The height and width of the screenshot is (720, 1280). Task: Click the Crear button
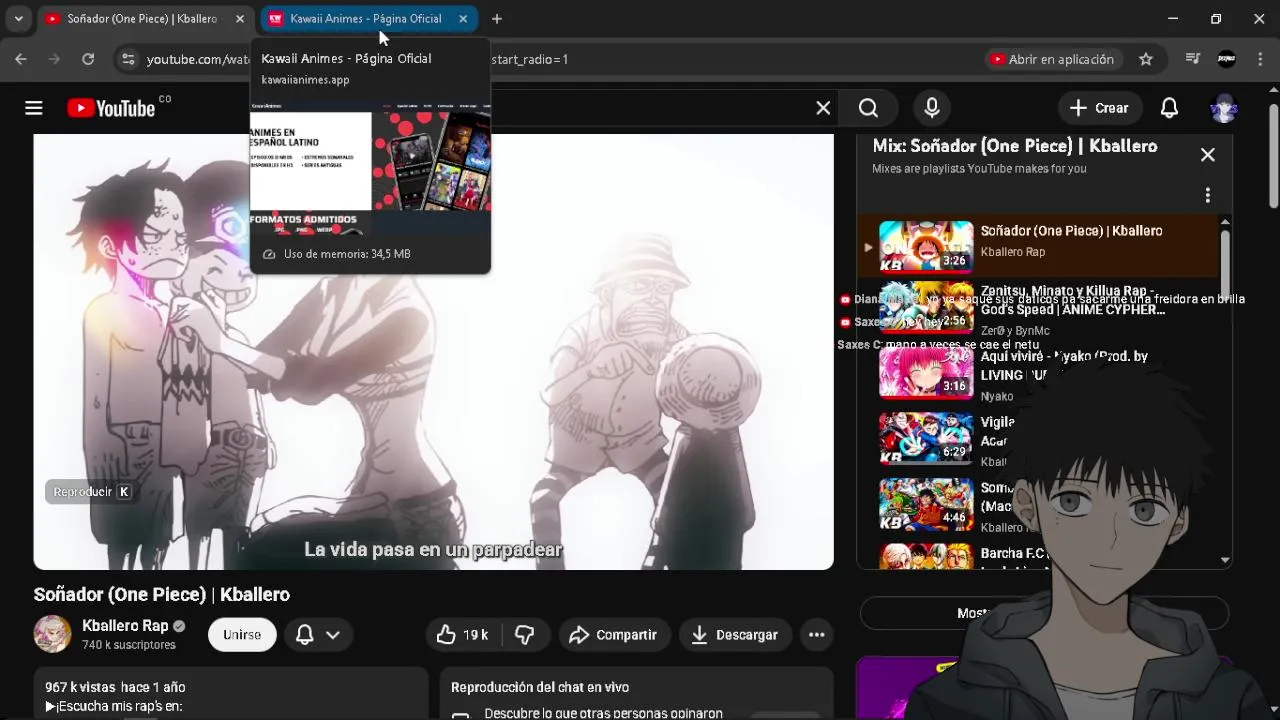point(1098,108)
